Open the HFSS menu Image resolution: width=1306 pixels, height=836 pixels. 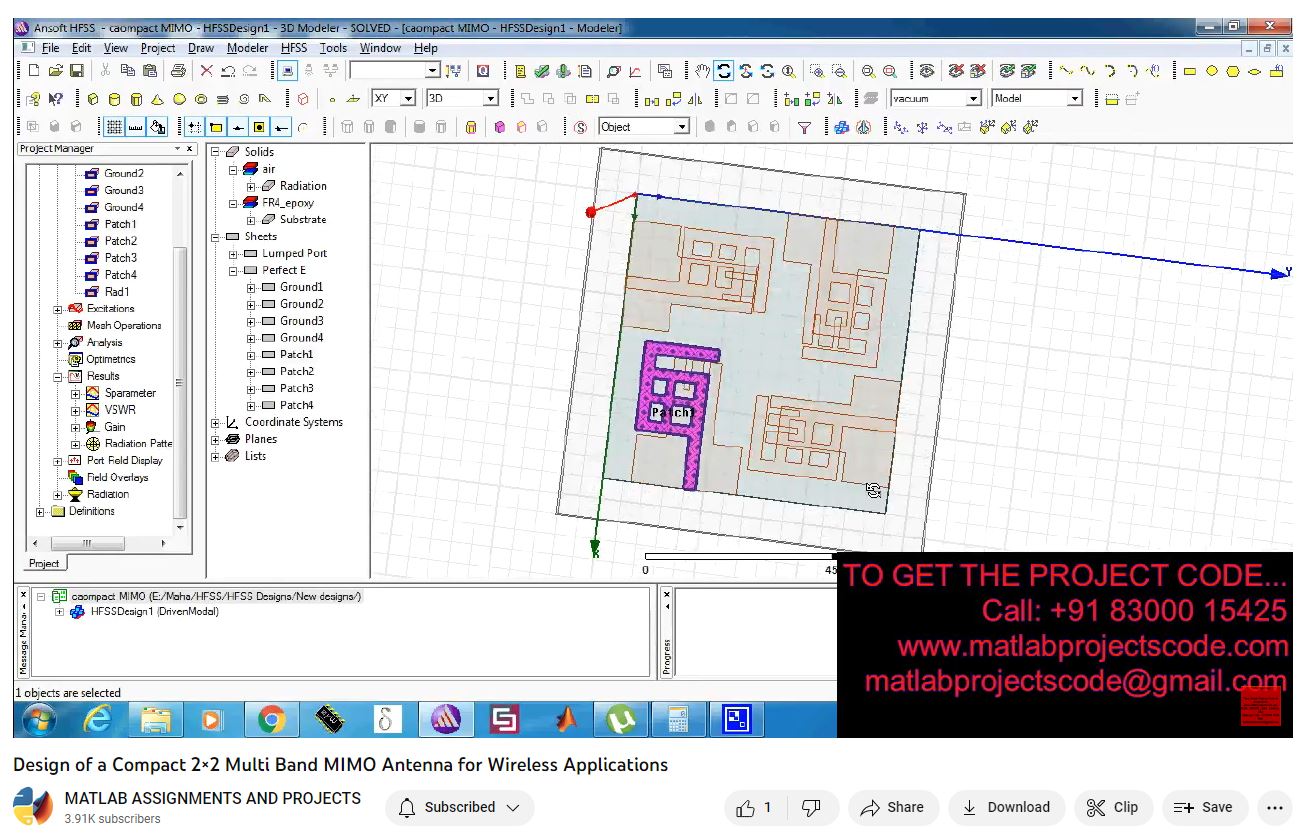pos(294,48)
